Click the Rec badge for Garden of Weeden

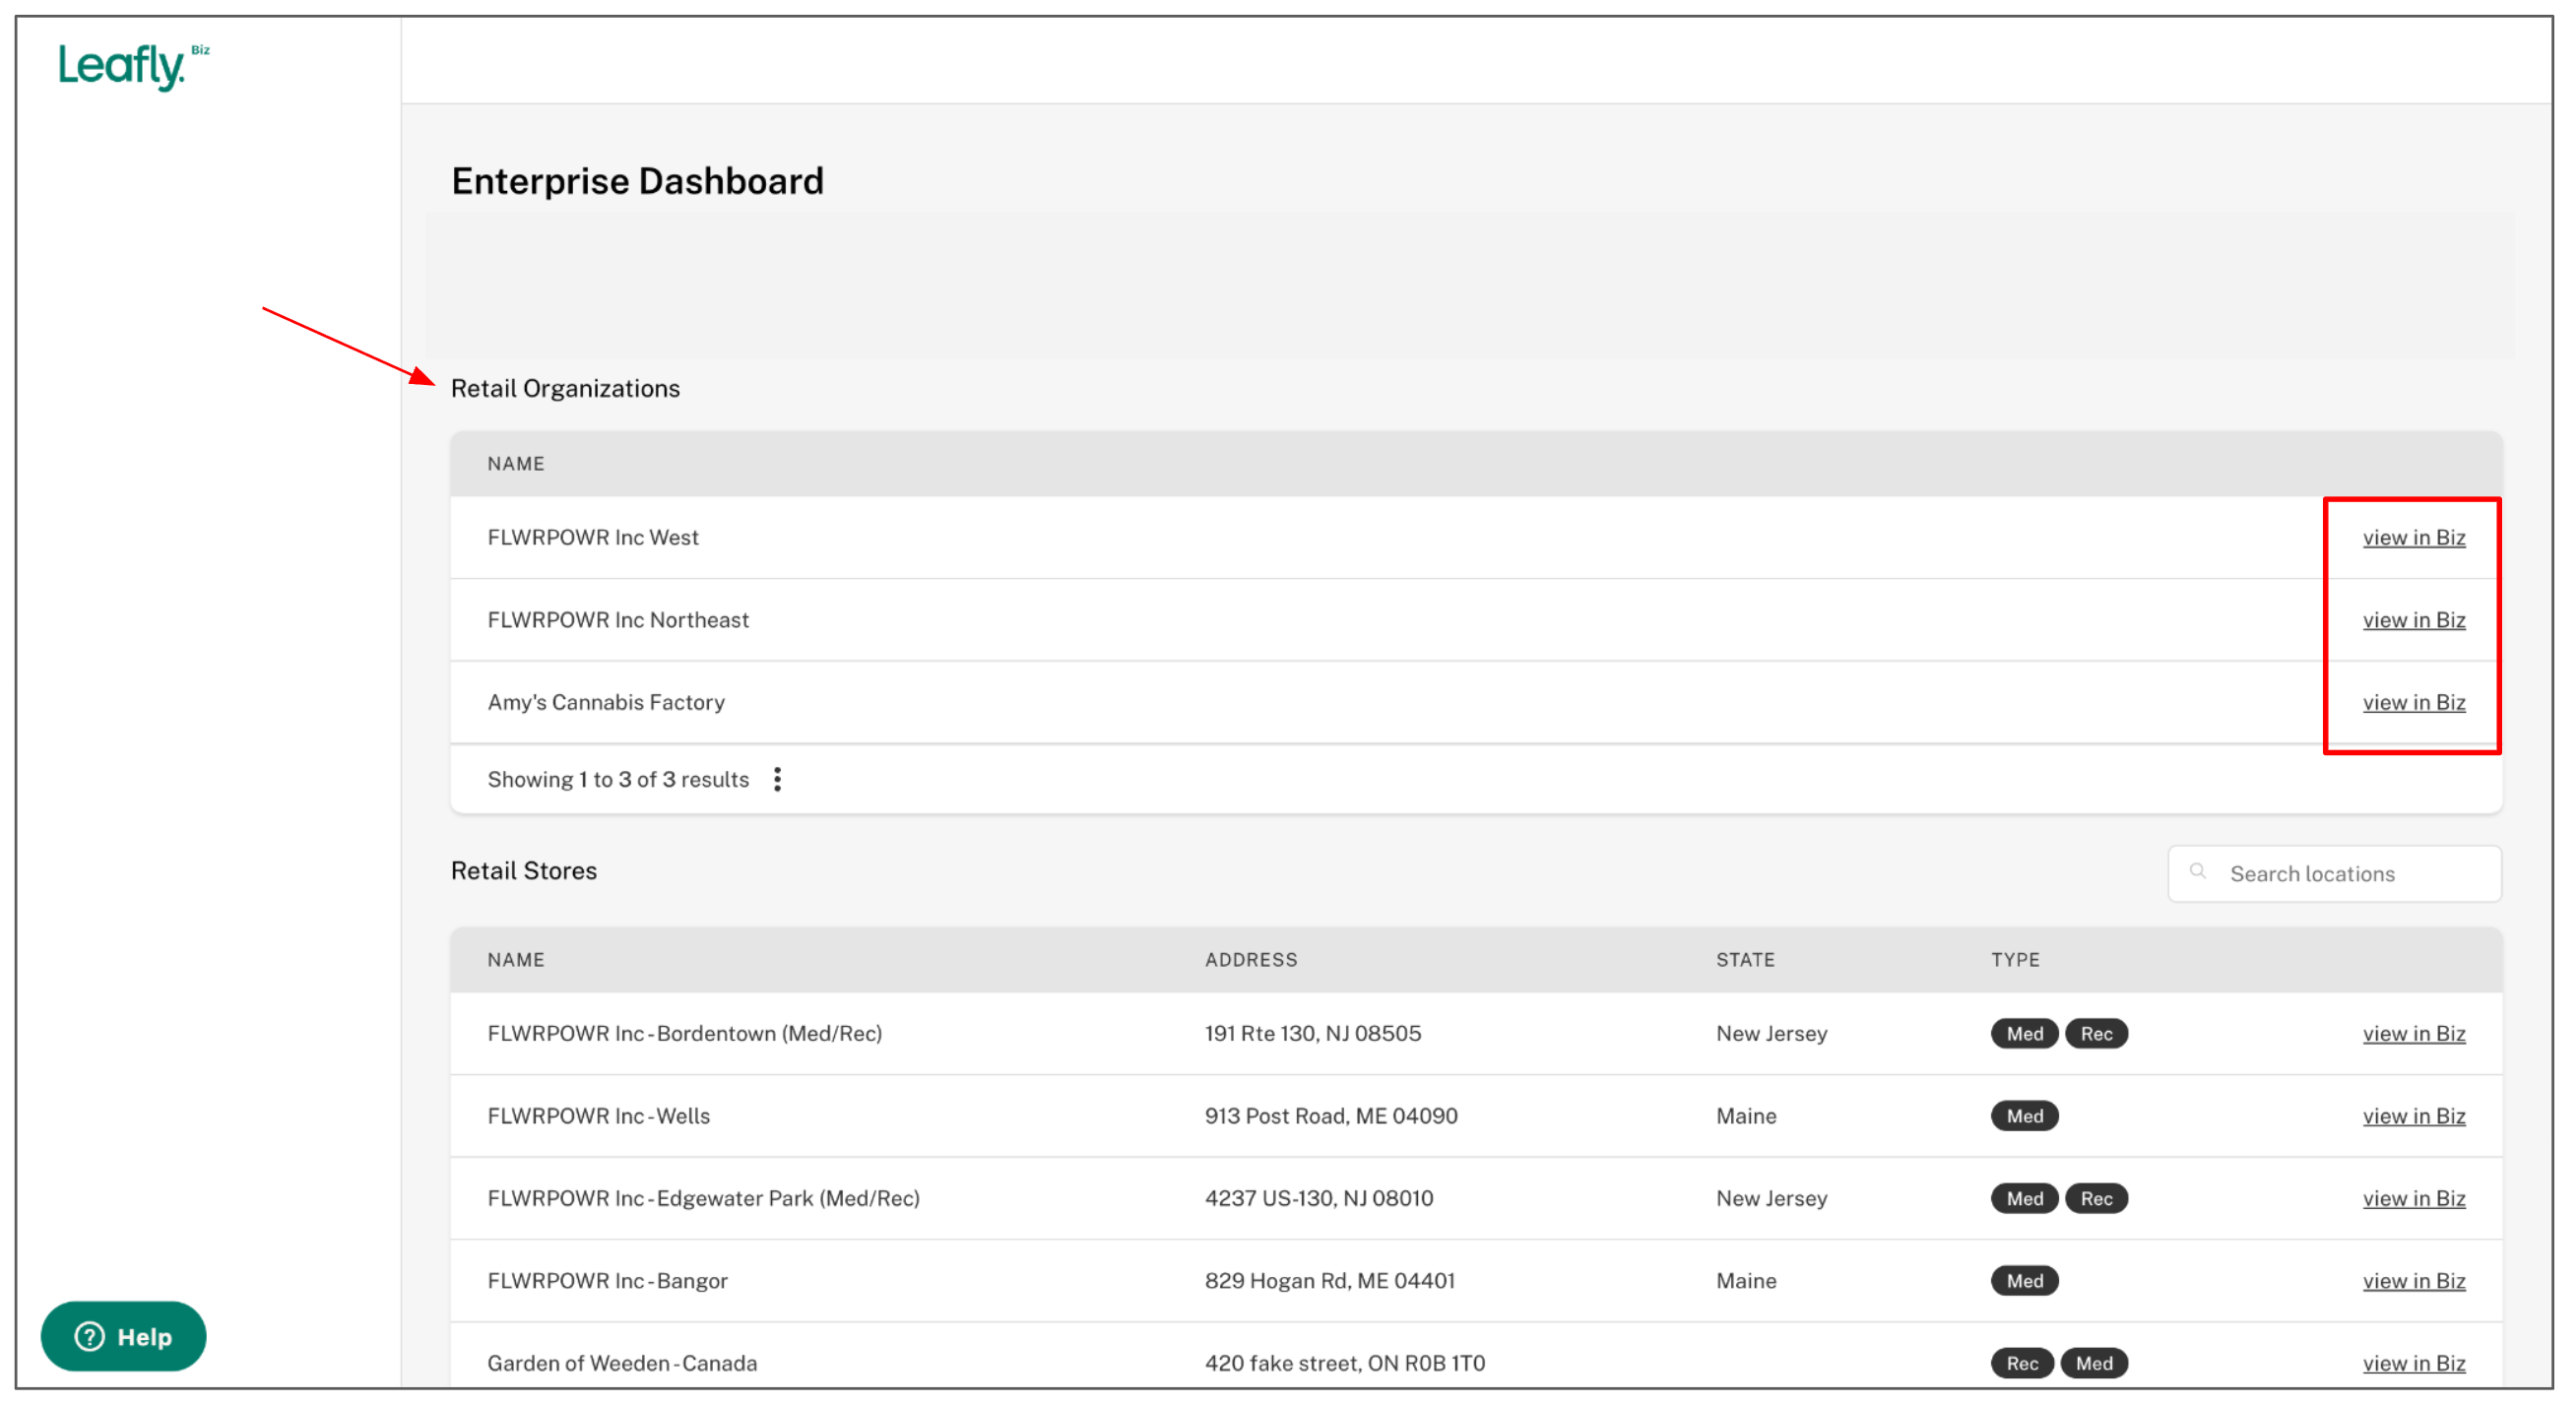click(x=2021, y=1363)
